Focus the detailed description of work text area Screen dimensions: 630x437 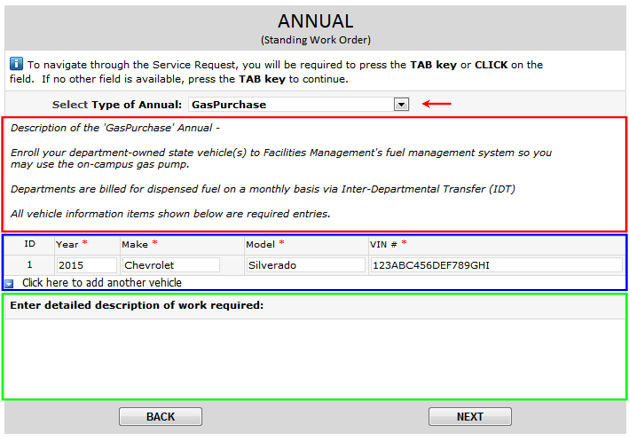point(315,355)
